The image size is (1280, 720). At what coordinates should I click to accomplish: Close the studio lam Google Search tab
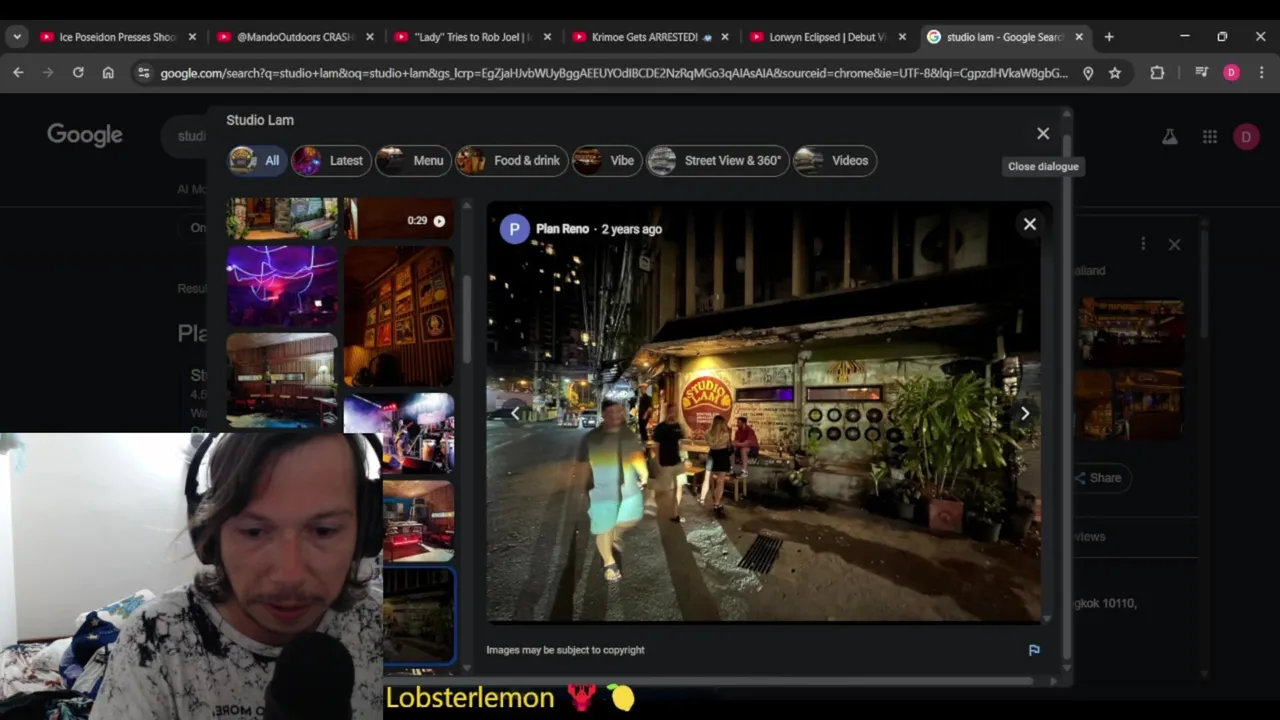click(x=1079, y=37)
